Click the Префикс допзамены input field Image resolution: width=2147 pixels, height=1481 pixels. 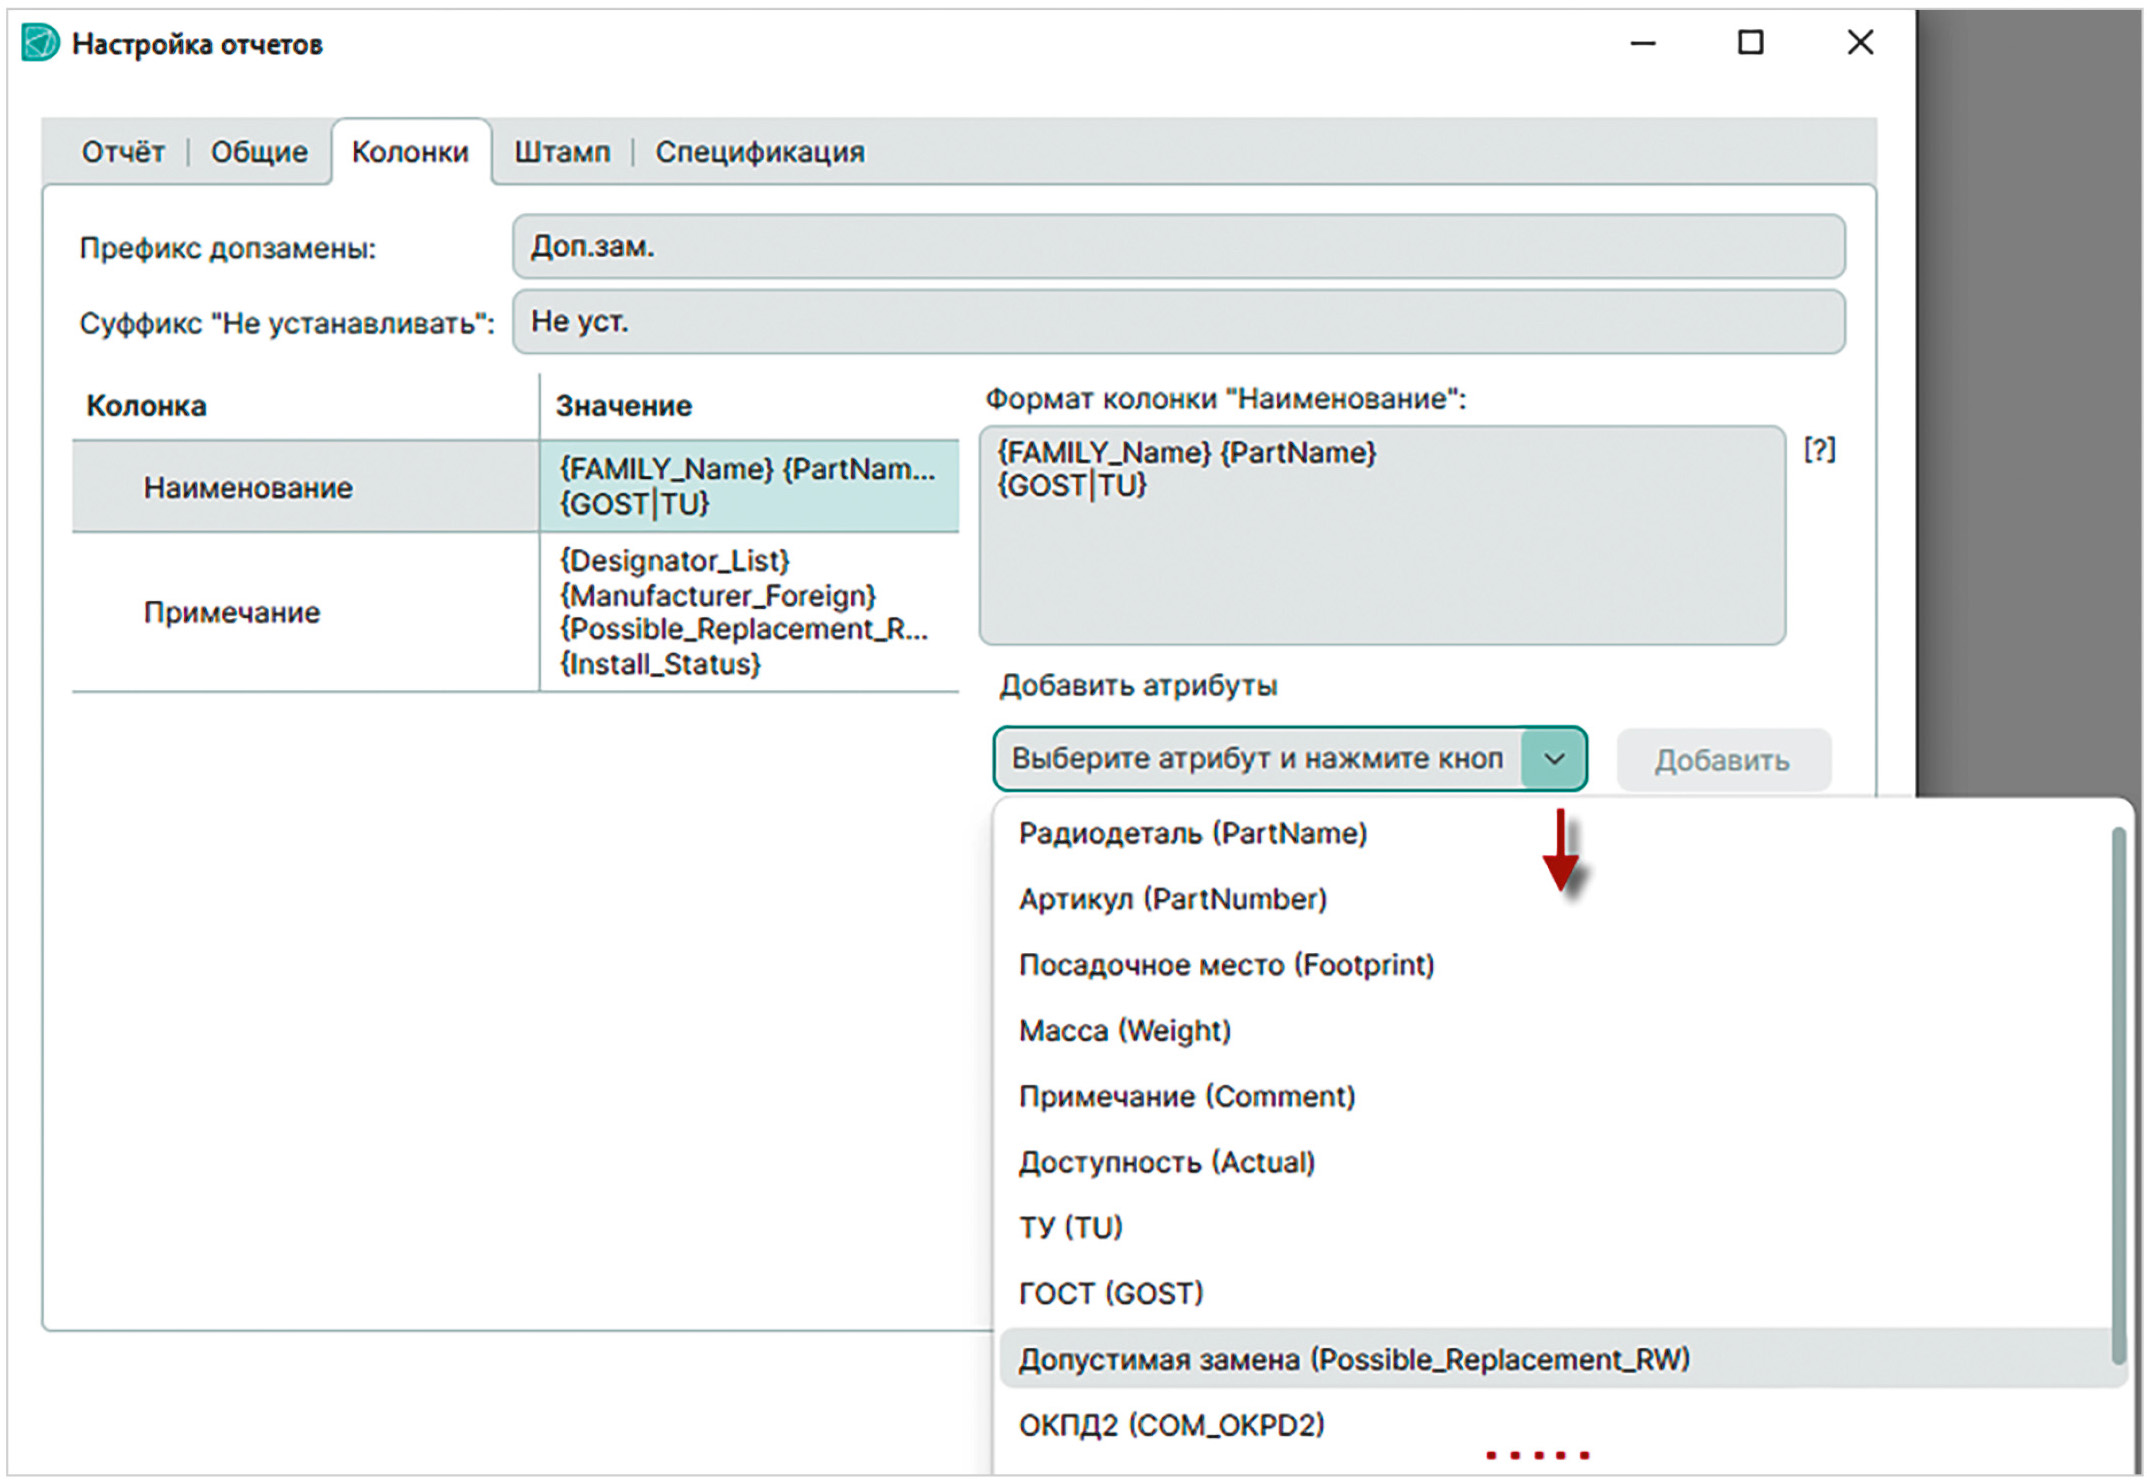pos(1178,246)
